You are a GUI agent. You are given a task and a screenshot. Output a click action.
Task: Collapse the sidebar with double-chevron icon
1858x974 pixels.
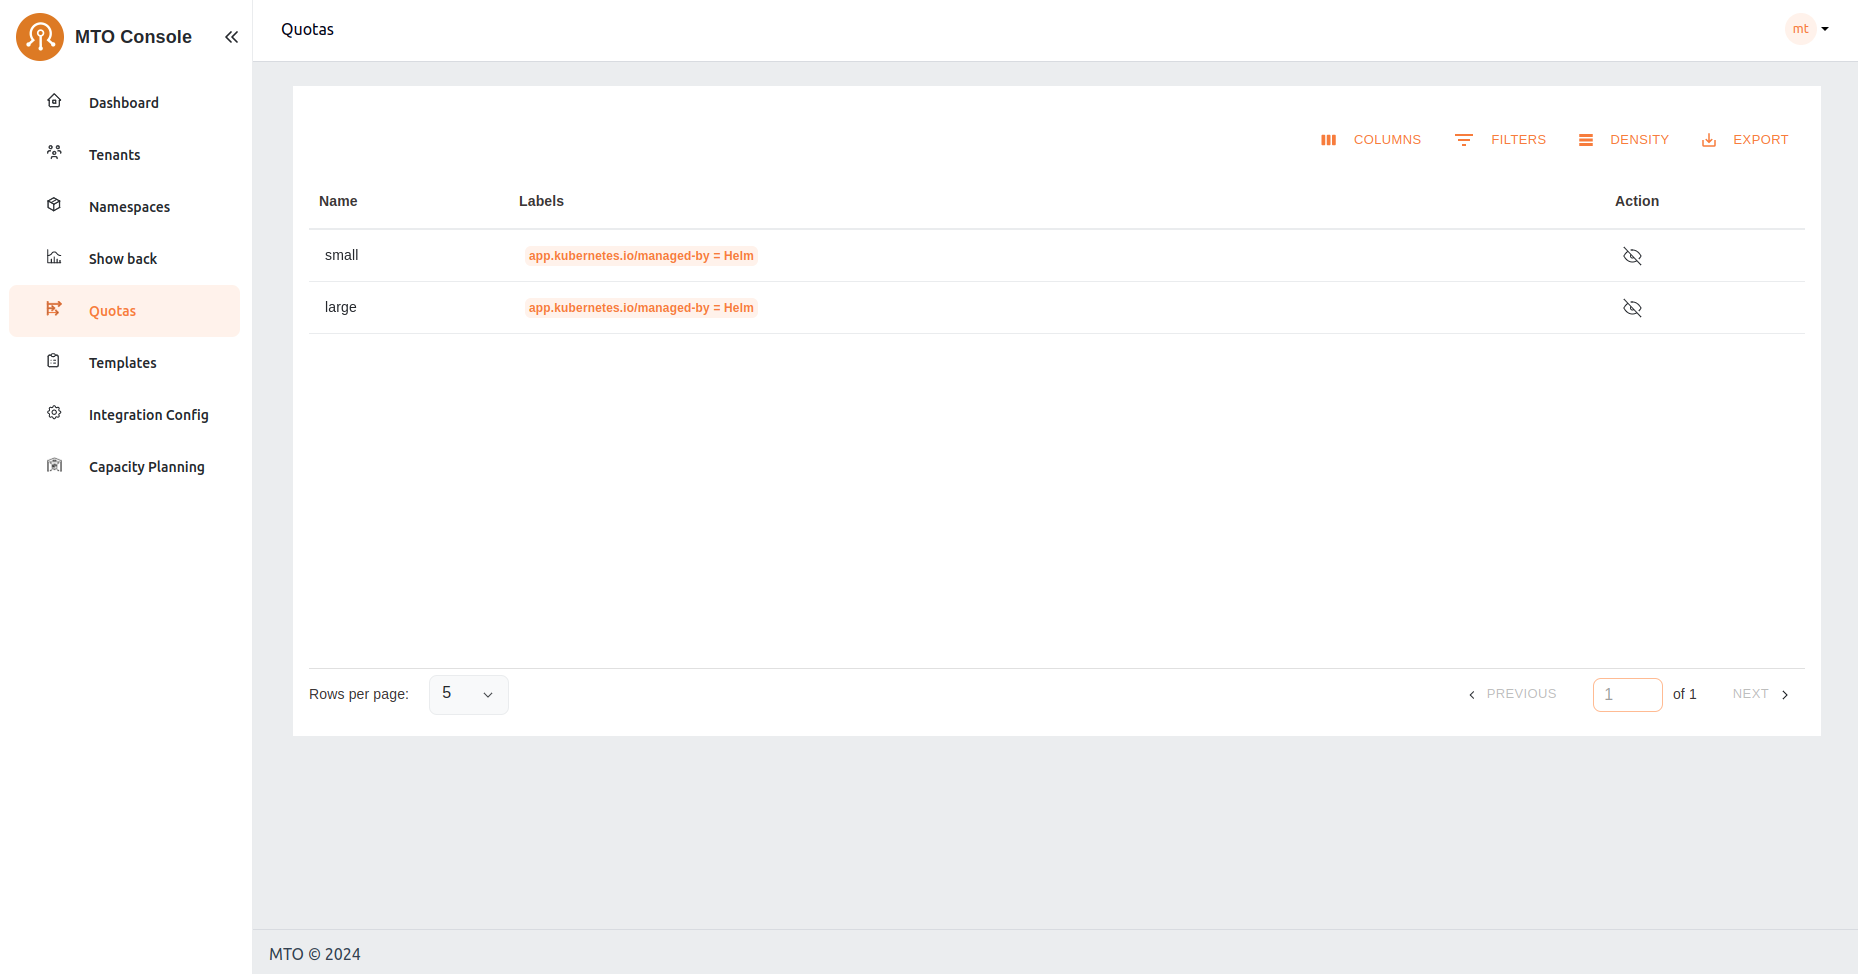point(231,37)
